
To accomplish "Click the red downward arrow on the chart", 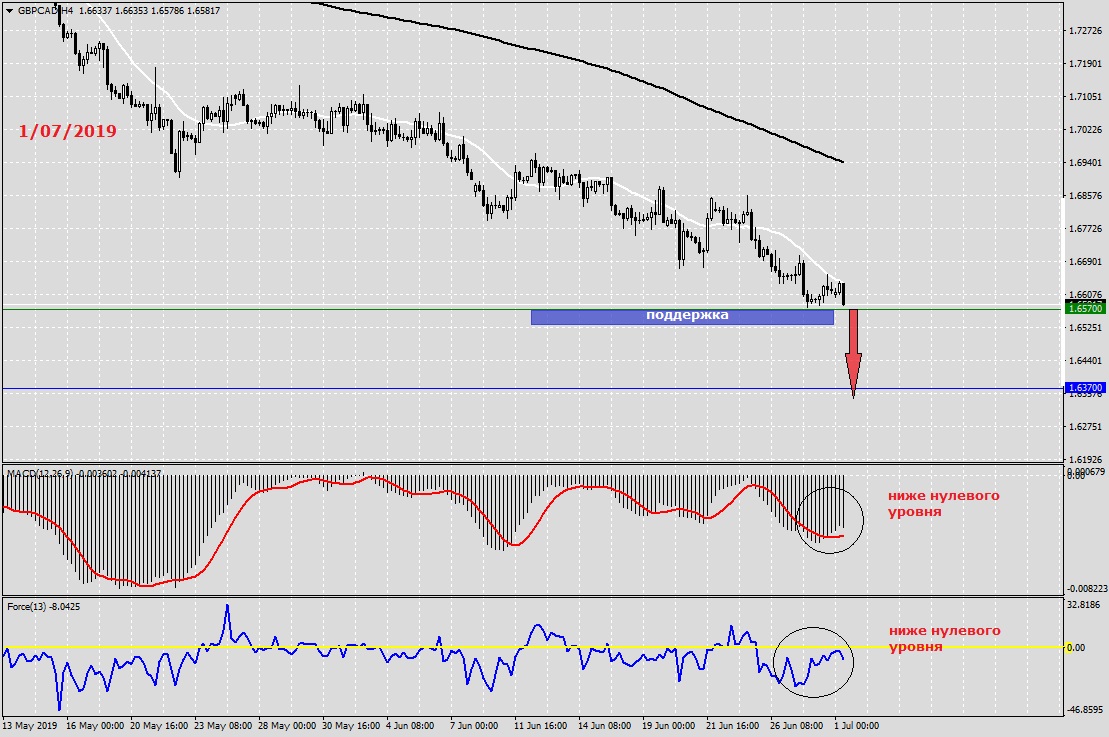I will pos(853,353).
